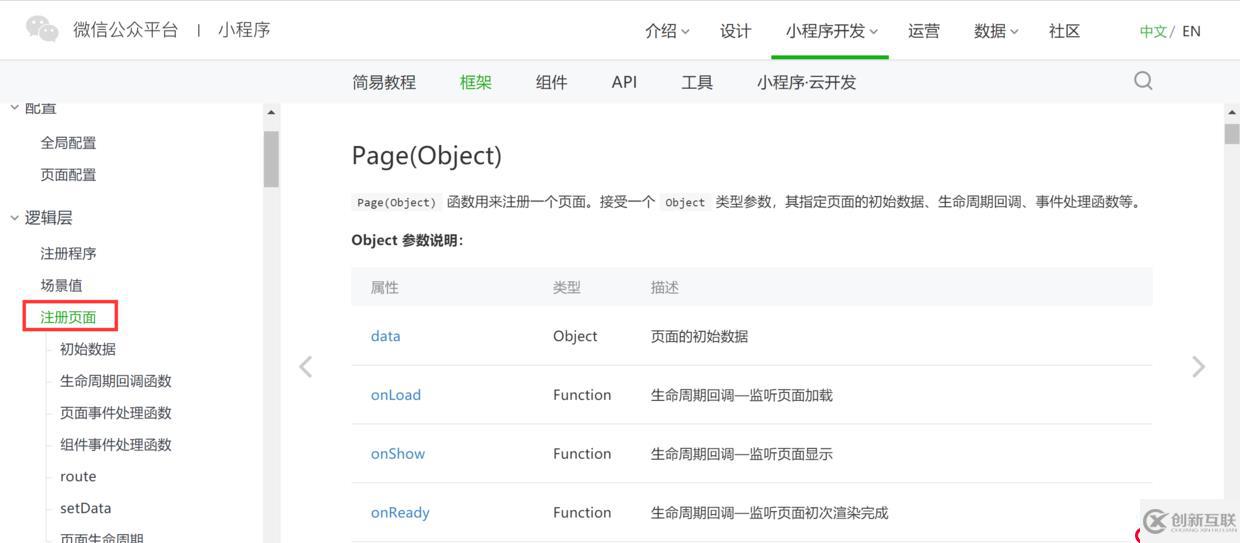Click the search magnifier icon
This screenshot has height=543, width=1240.
[1143, 81]
